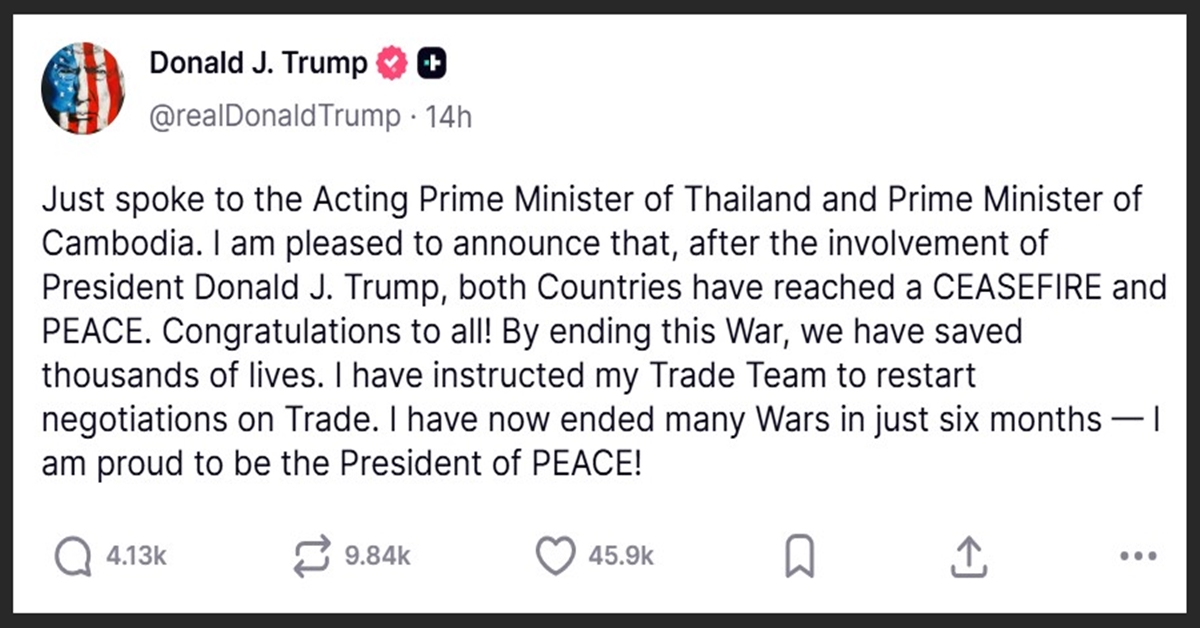The height and width of the screenshot is (628, 1200).
Task: Open the Donald J. Trump display name
Action: [x=258, y=64]
